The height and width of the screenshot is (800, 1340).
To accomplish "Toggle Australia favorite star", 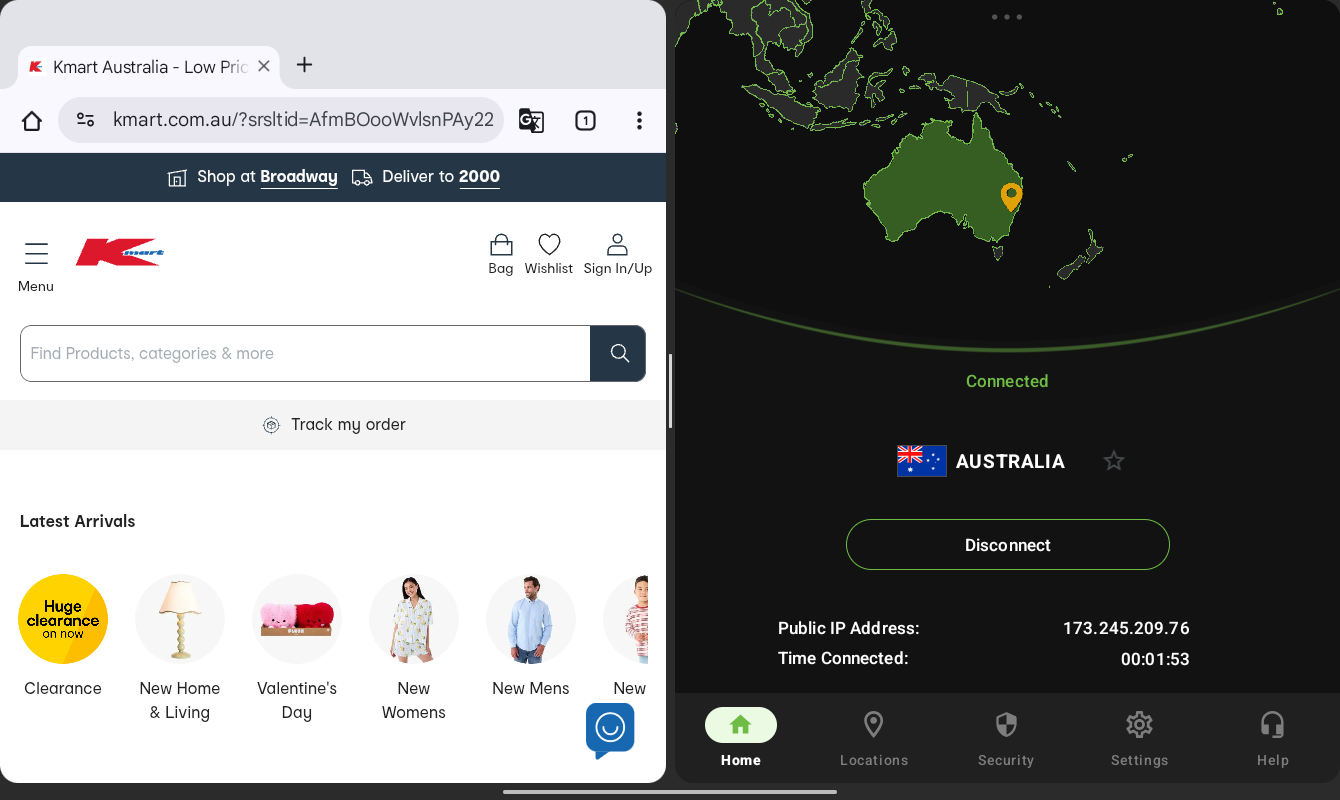I will (x=1114, y=461).
